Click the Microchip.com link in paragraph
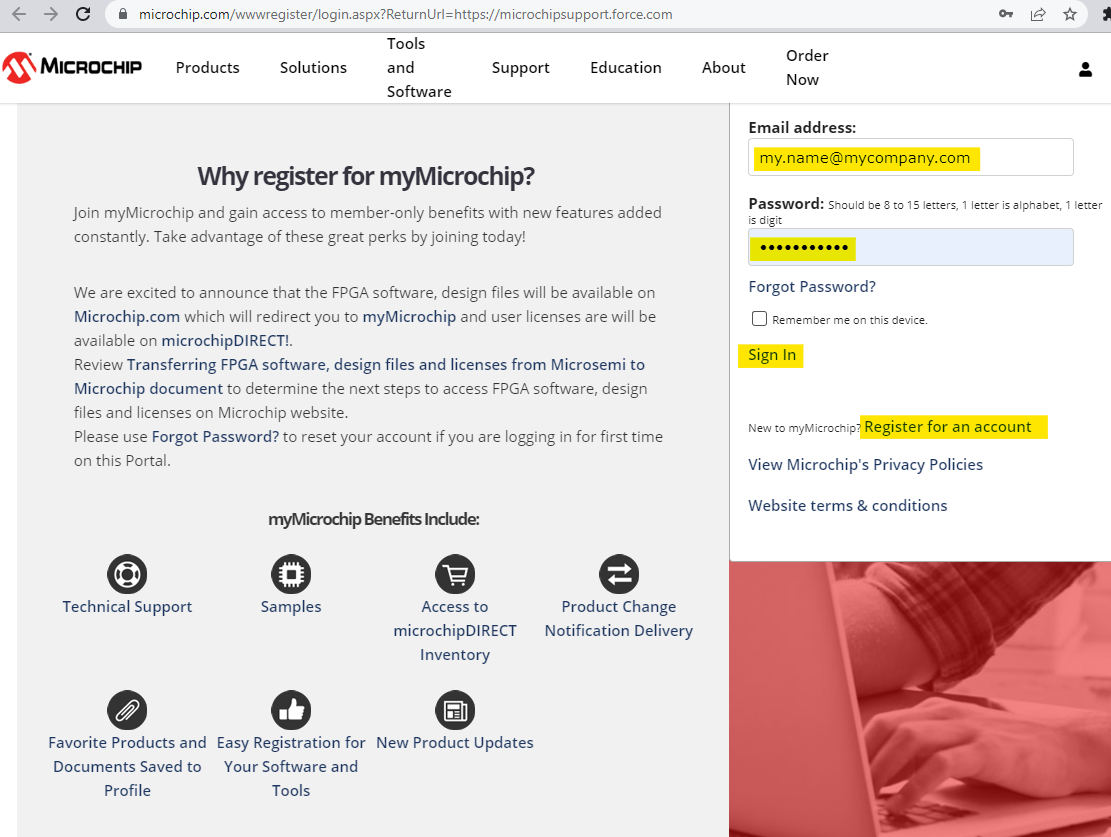 click(127, 316)
